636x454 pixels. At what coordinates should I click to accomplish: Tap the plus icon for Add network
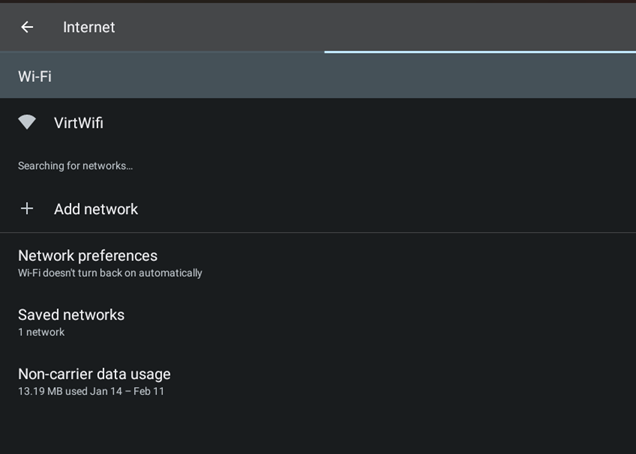point(27,209)
